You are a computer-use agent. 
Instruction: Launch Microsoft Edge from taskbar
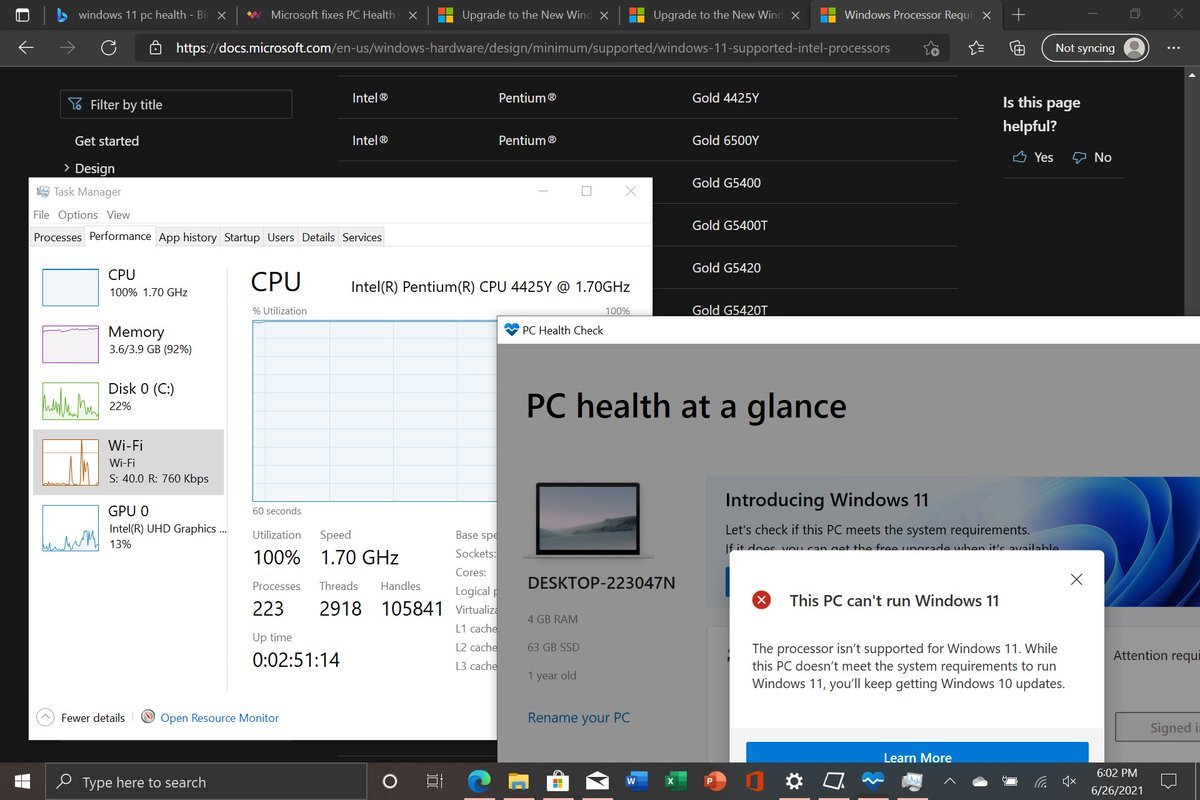tap(479, 781)
